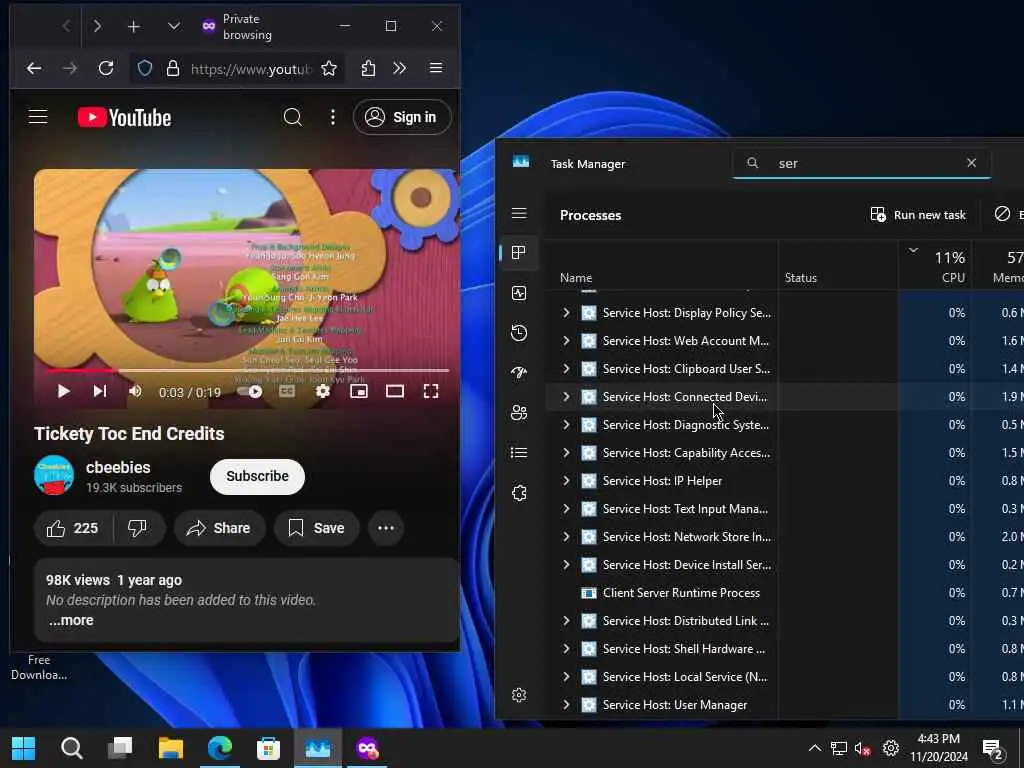Skip to next video

pos(99,391)
